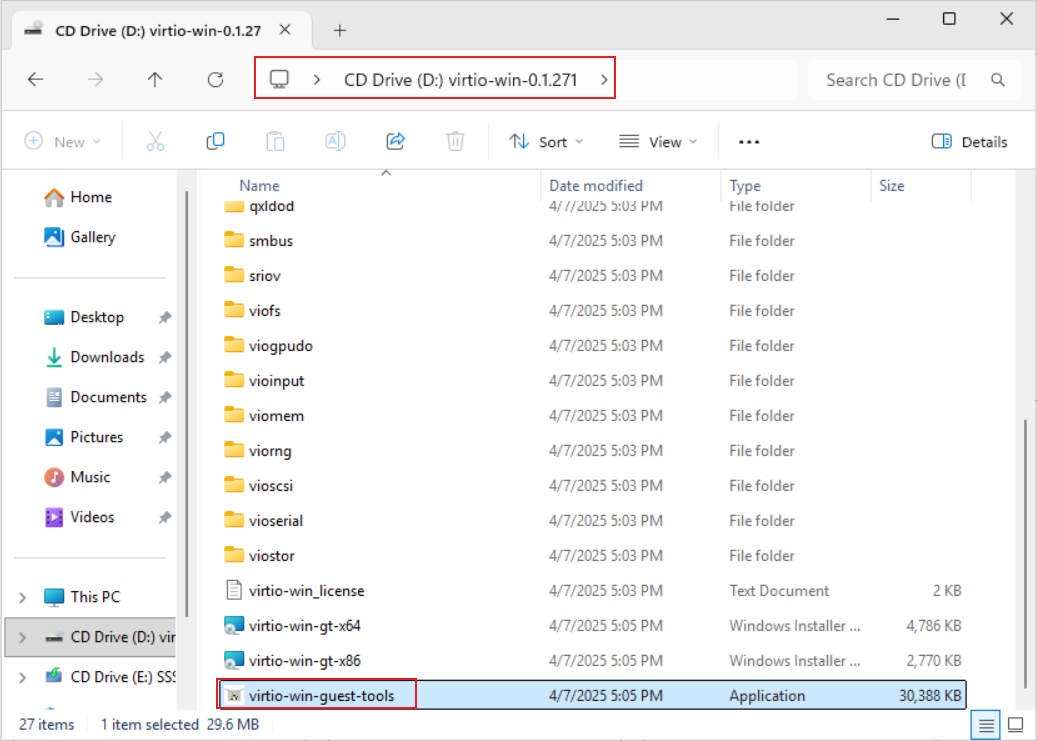The width and height of the screenshot is (1037, 741).
Task: Click the Cut scissors icon
Action: click(x=155, y=141)
